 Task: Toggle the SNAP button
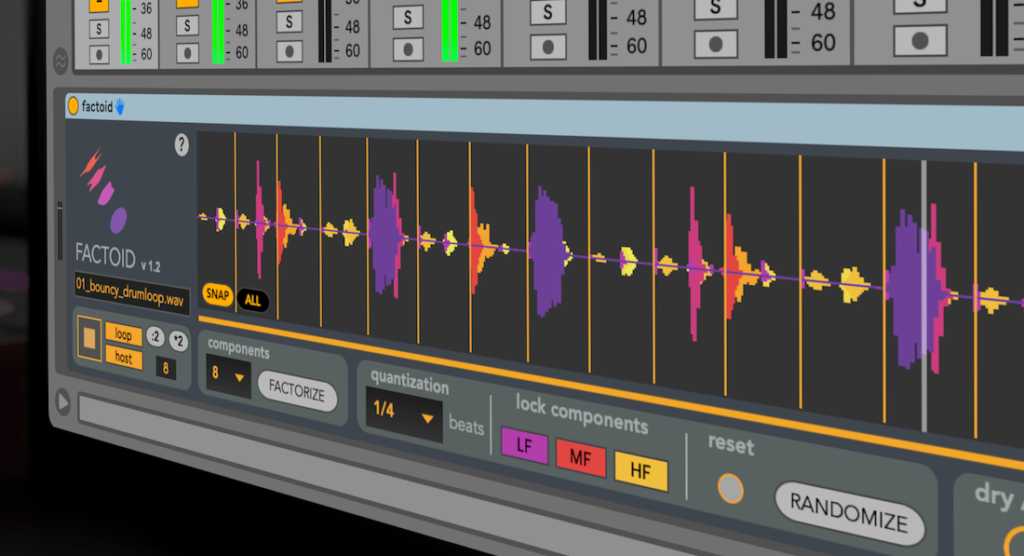point(218,295)
